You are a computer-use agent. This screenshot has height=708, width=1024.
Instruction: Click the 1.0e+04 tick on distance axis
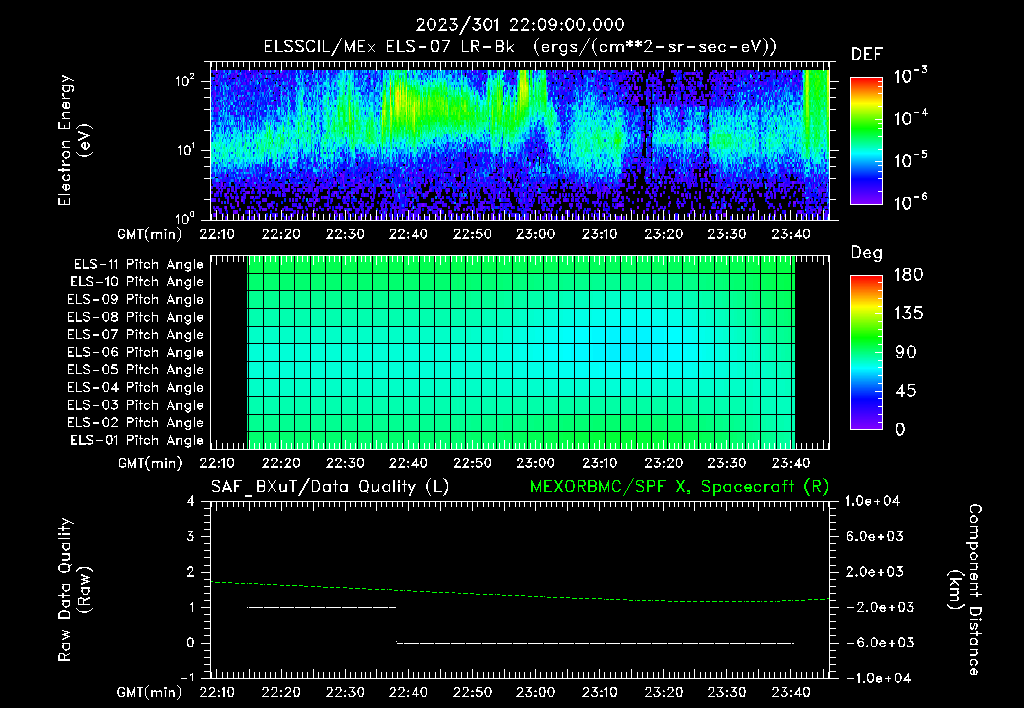tap(872, 501)
